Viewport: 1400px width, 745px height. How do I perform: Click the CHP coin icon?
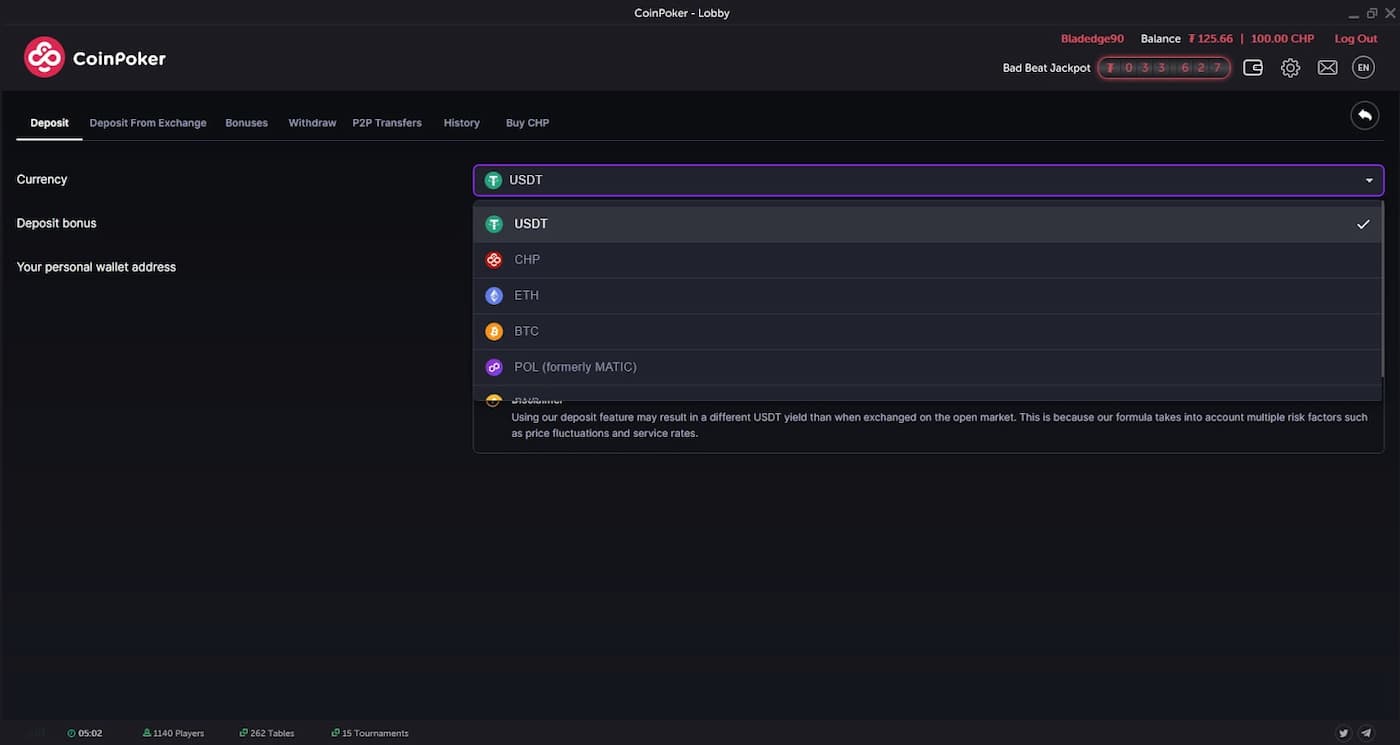tap(494, 260)
